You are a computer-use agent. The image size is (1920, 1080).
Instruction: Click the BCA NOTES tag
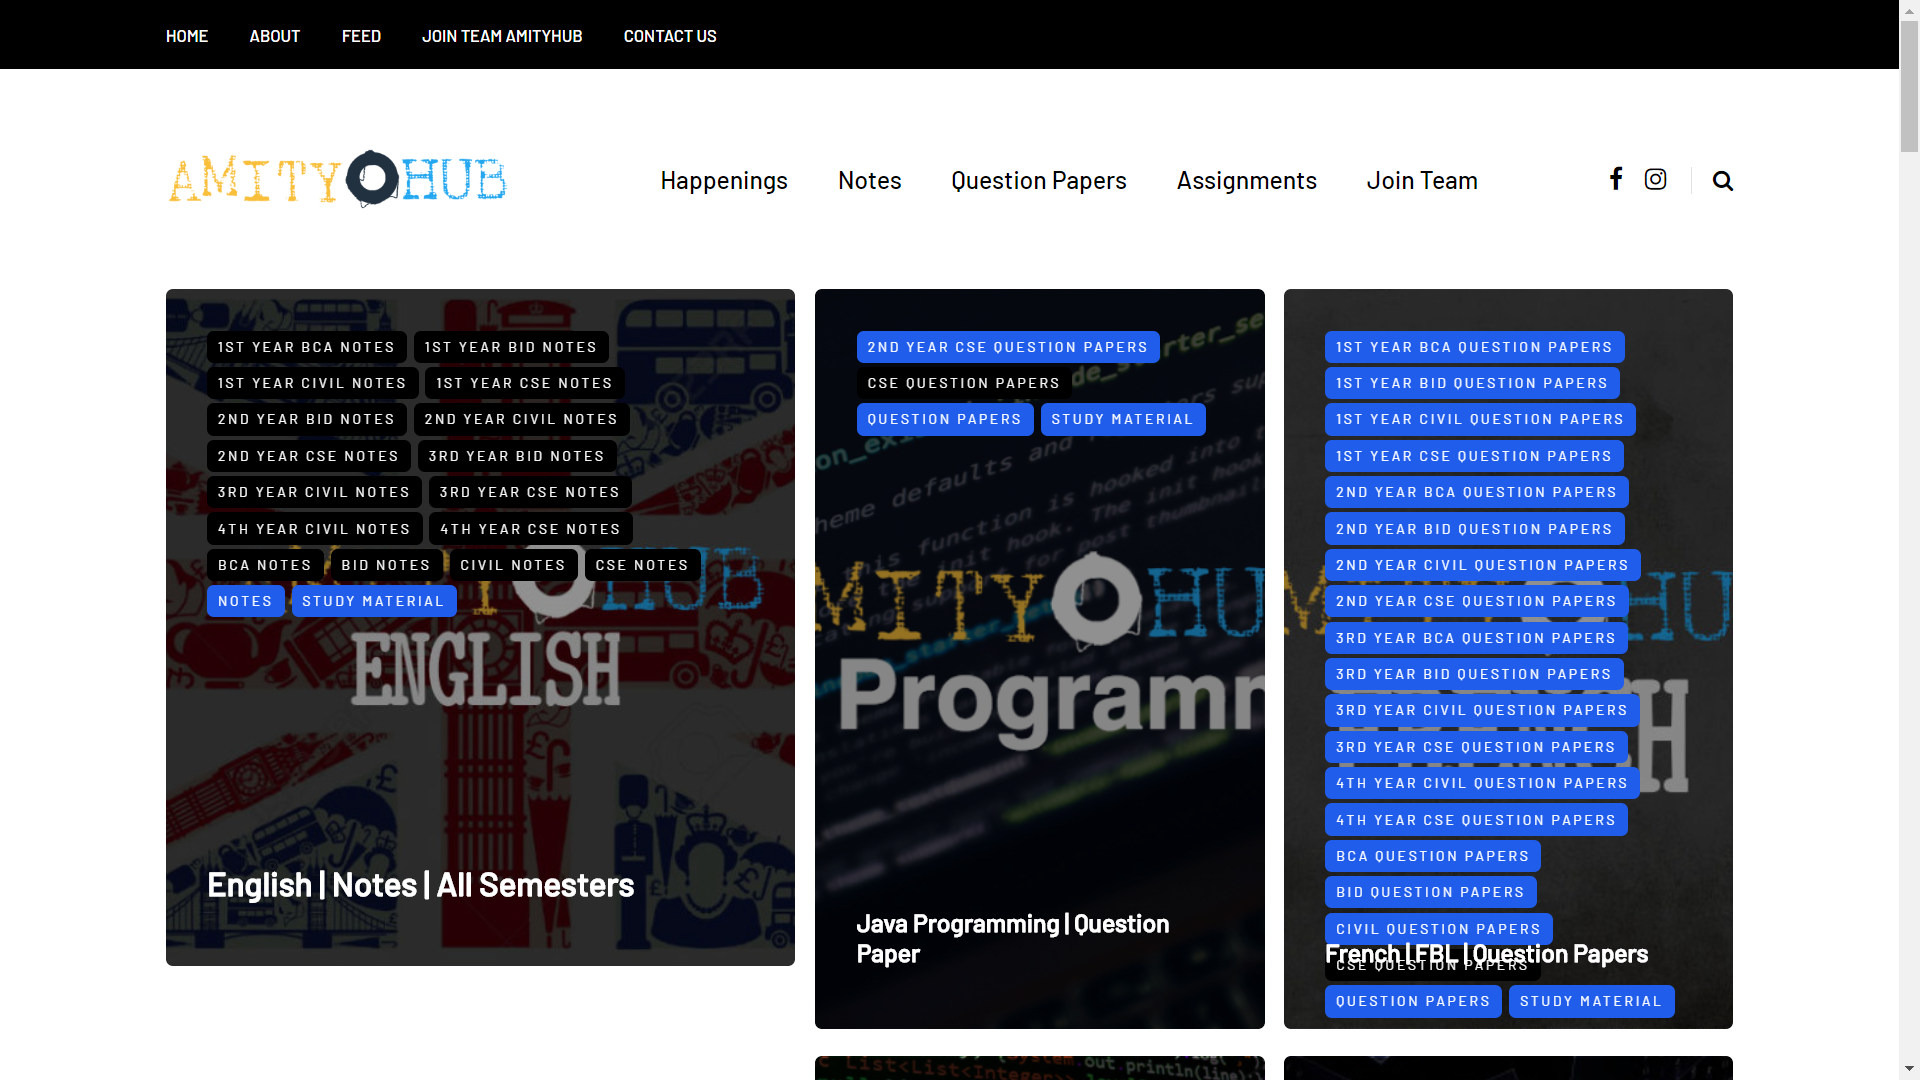pyautogui.click(x=265, y=565)
